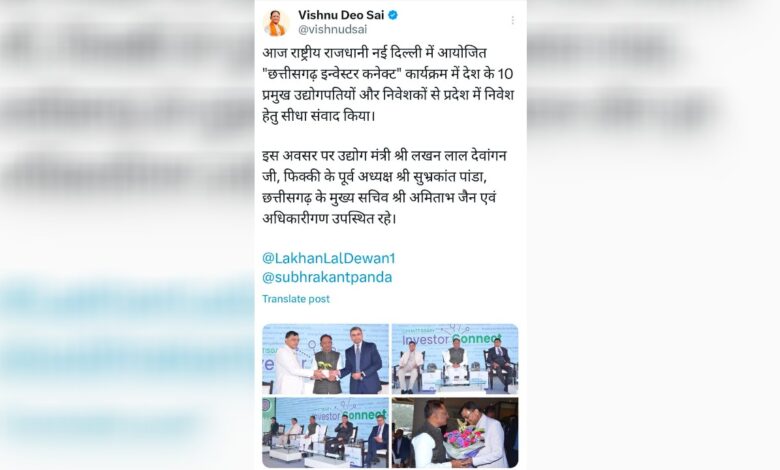The height and width of the screenshot is (470, 780).
Task: Open the top-left plant handover photo
Action: (x=325, y=359)
